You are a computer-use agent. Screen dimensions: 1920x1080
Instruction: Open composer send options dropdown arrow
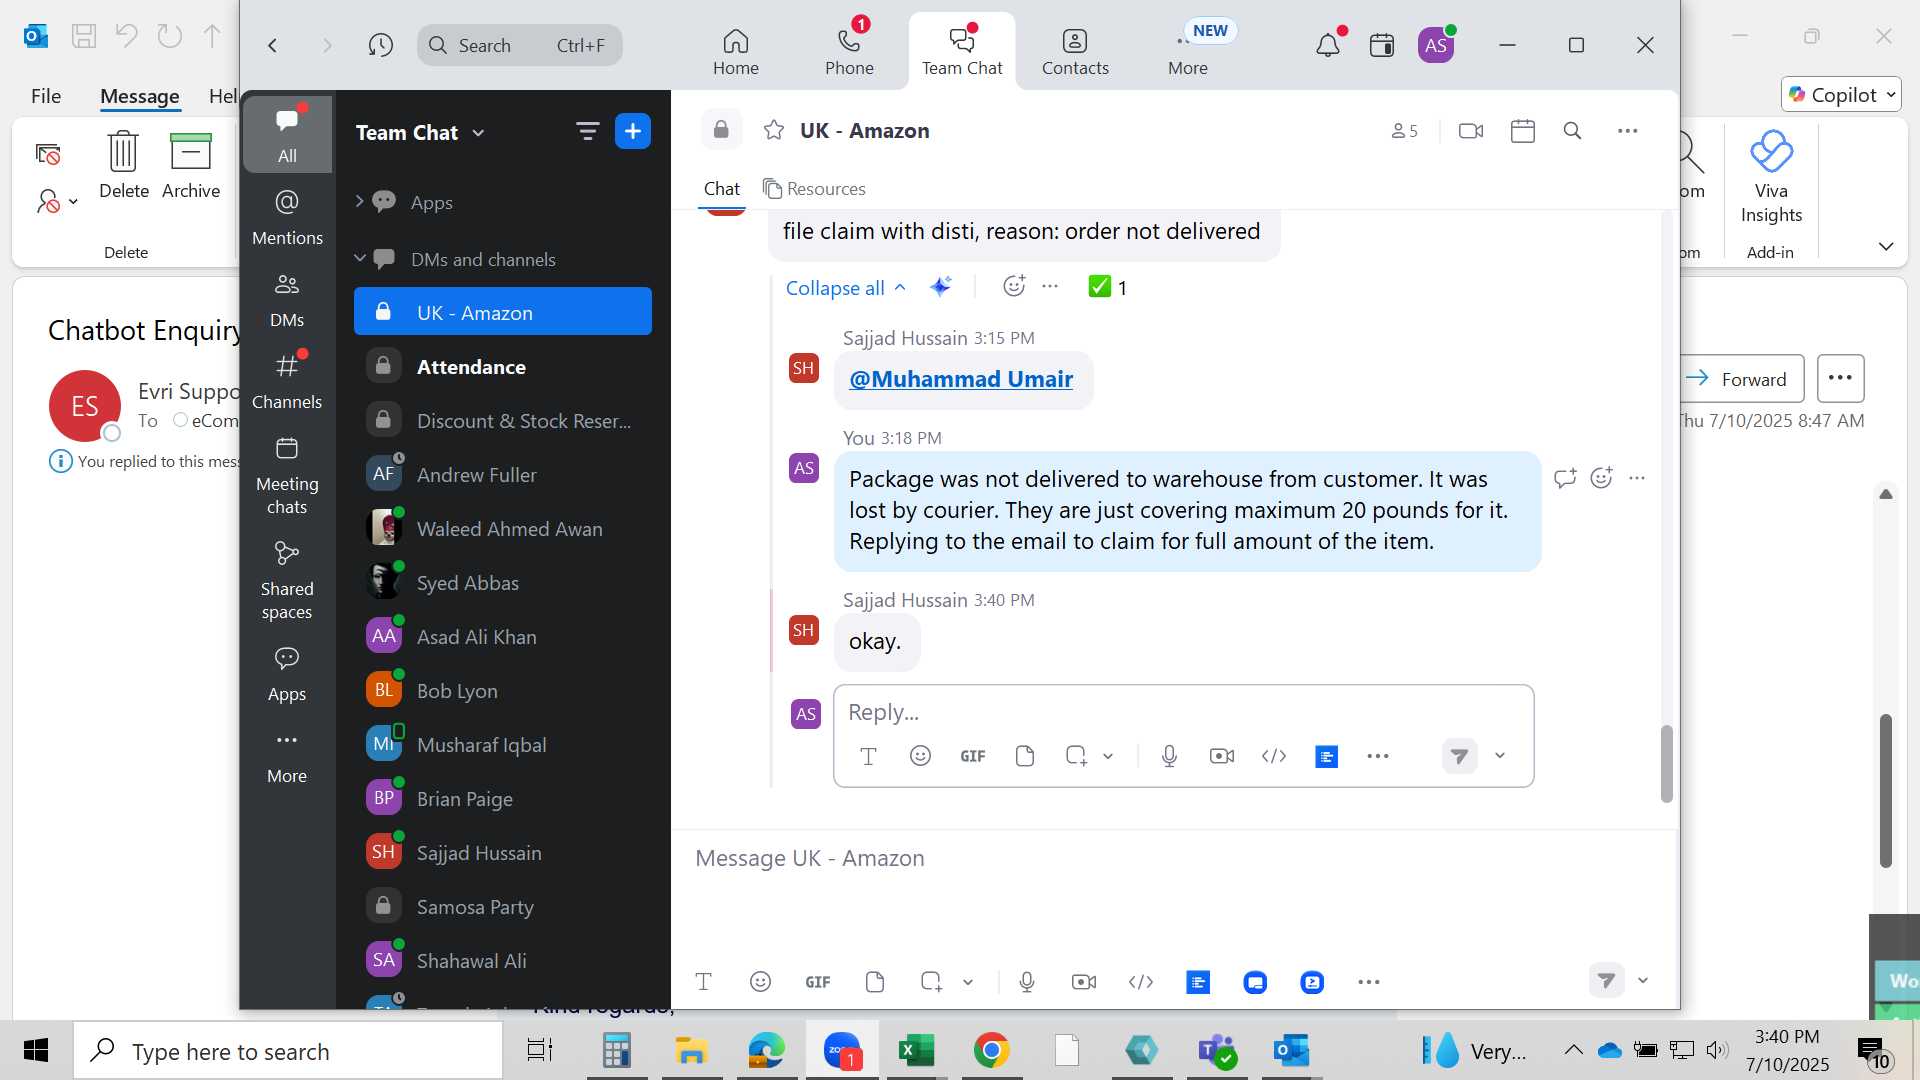click(x=1643, y=981)
